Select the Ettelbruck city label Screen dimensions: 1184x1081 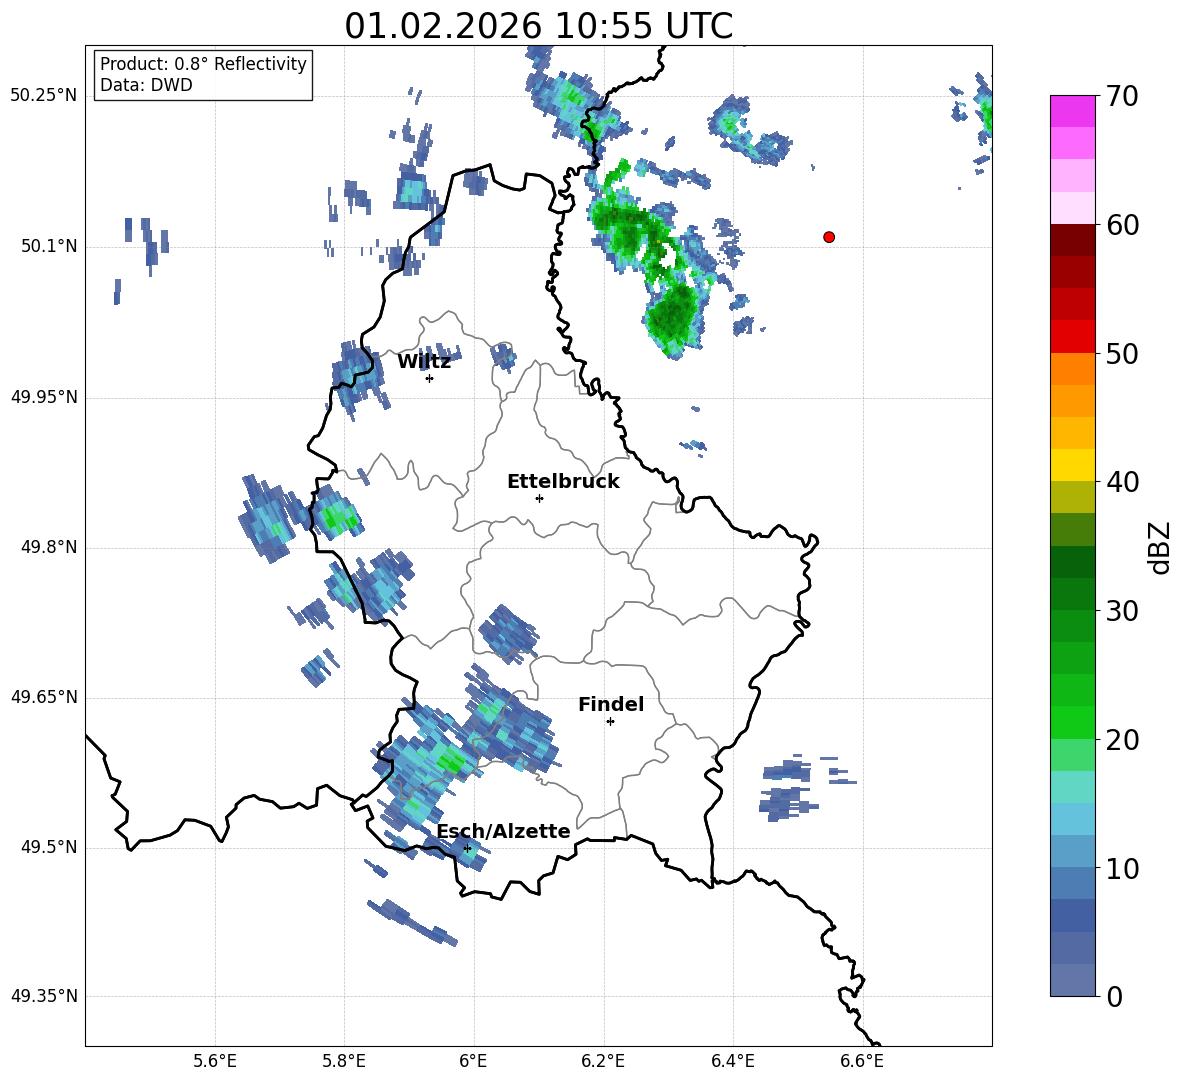[x=563, y=482]
